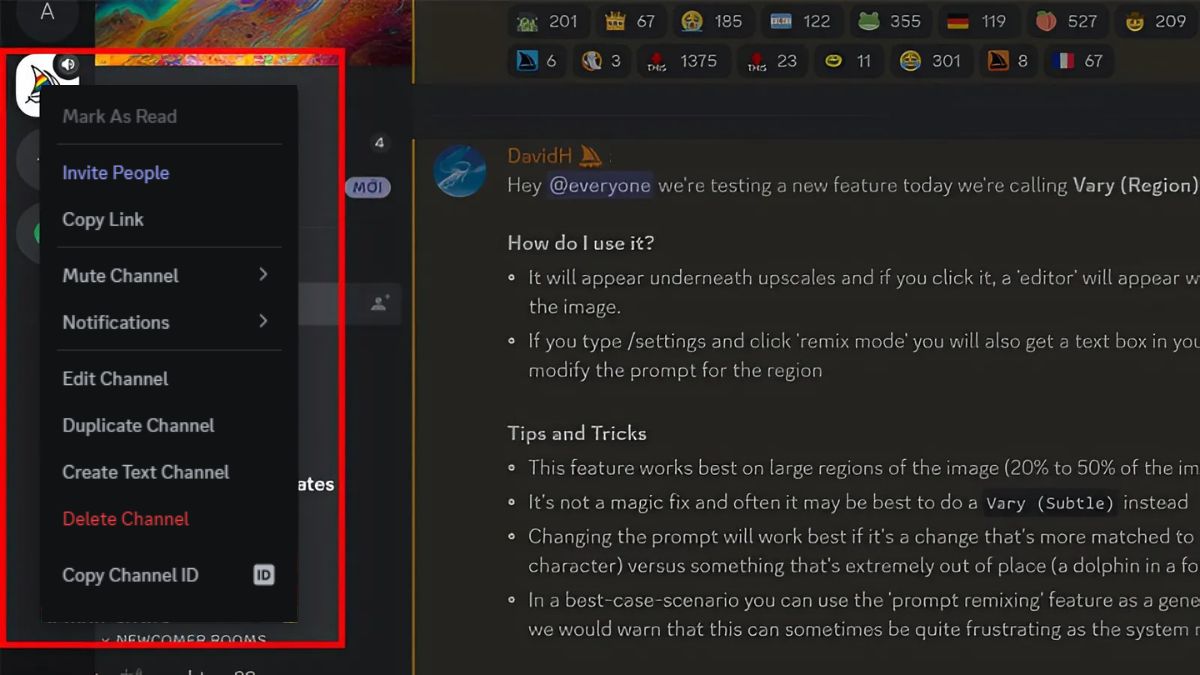This screenshot has width=1200, height=675.
Task: Click the blue sailboat reaction showing 6
Action: (x=537, y=61)
